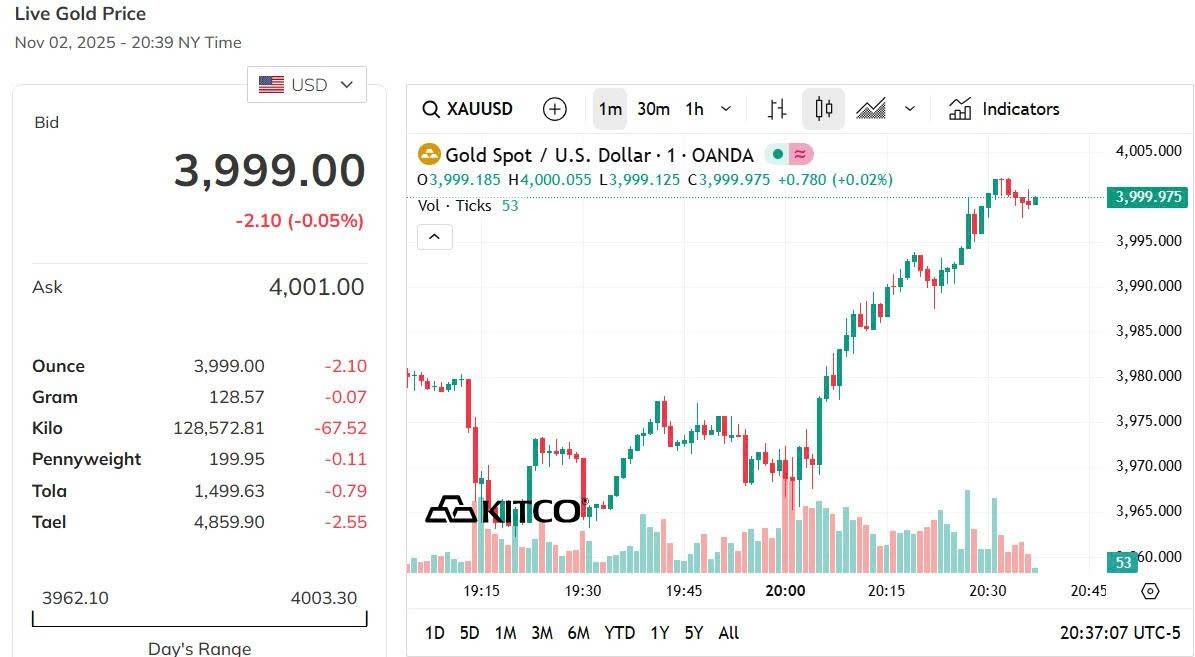Toggle the 30m interval

[x=652, y=109]
